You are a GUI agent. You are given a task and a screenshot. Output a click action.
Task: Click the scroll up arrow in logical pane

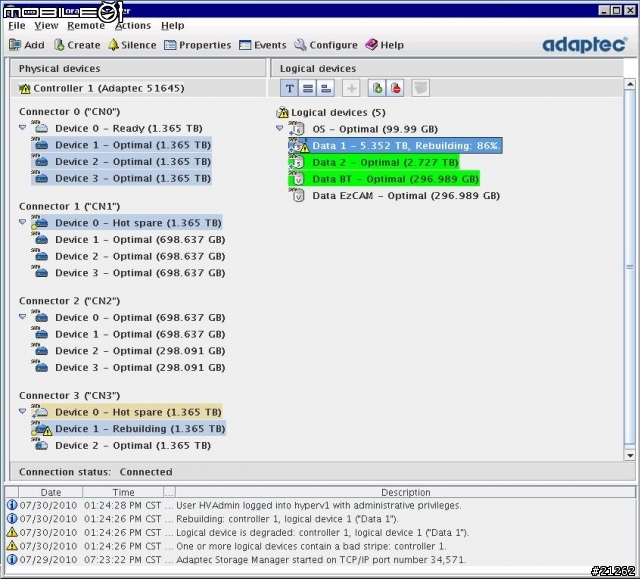coord(630,84)
